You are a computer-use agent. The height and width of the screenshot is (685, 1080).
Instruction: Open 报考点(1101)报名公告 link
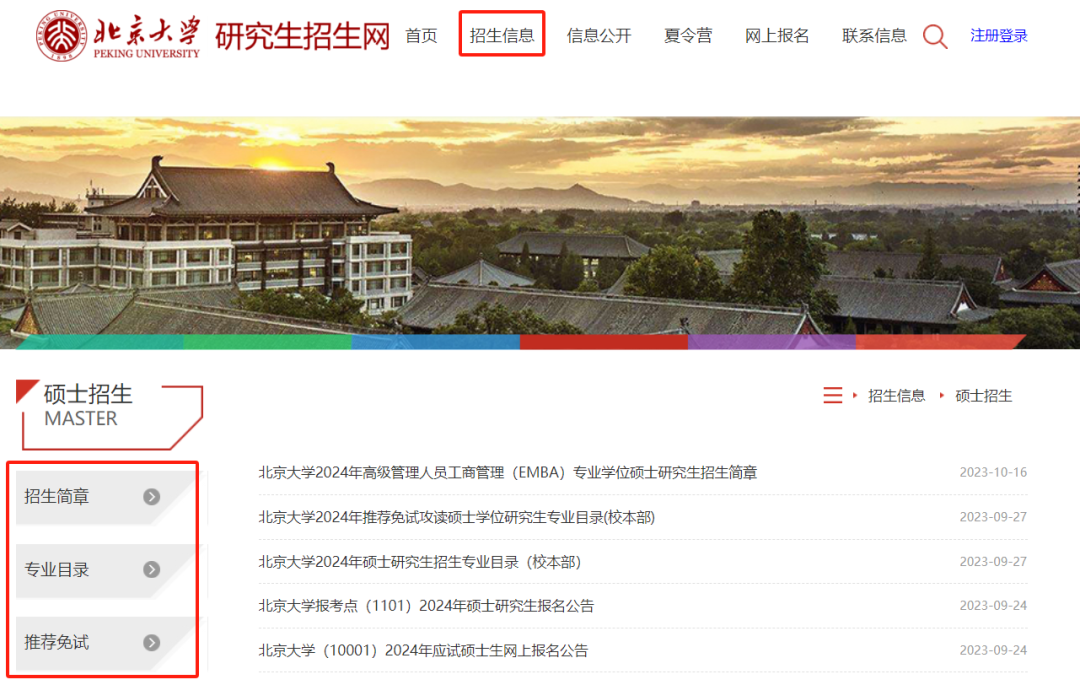[426, 606]
